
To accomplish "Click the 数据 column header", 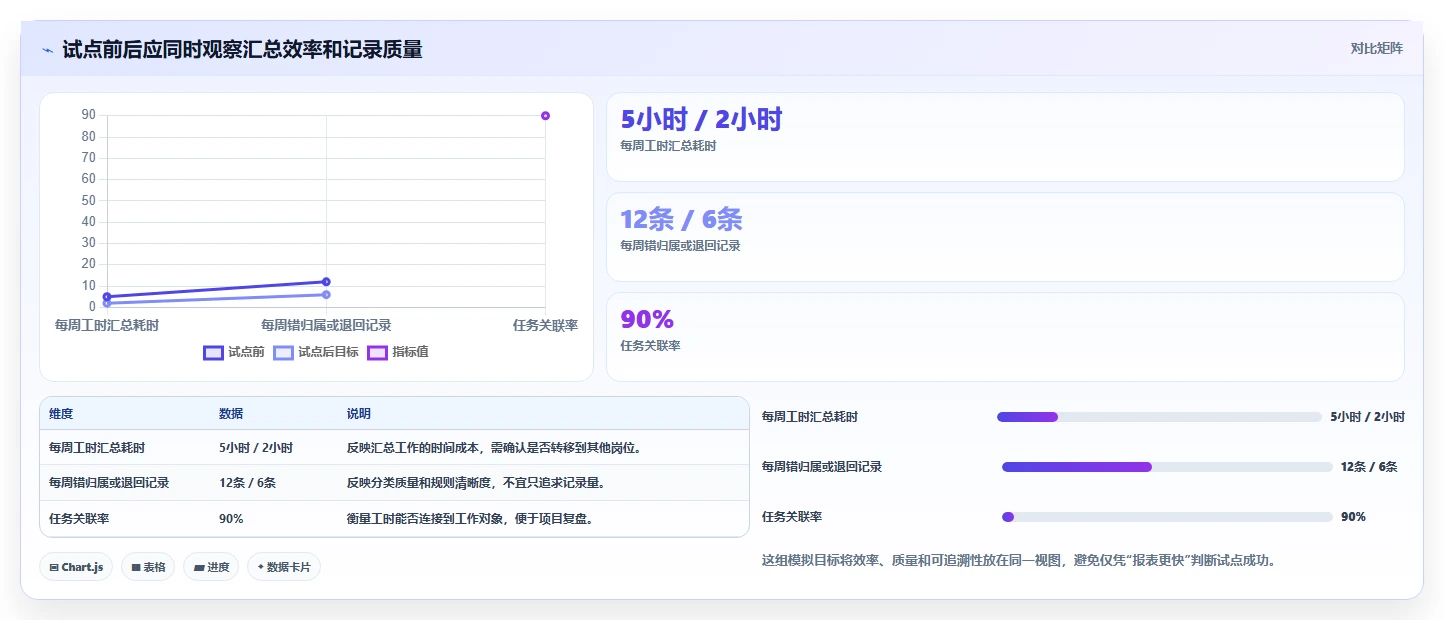I will click(231, 414).
